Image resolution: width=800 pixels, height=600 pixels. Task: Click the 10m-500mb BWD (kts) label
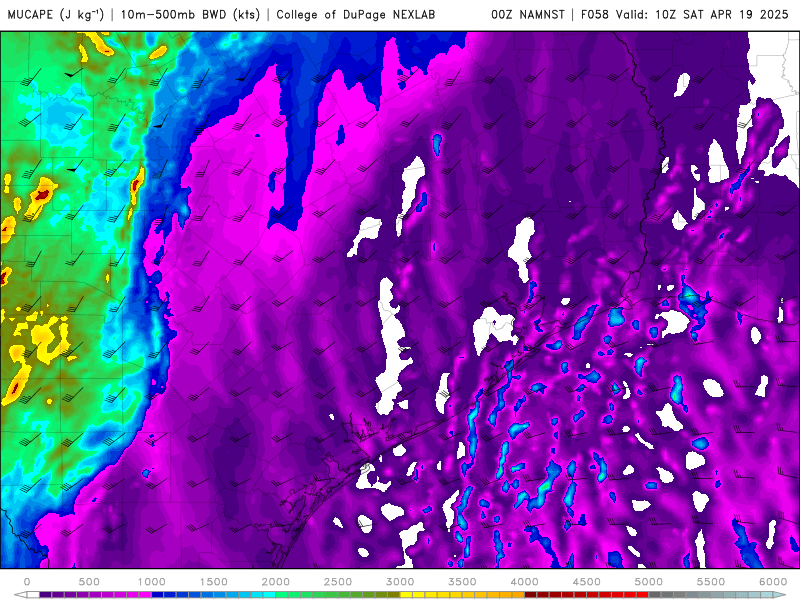coord(190,14)
